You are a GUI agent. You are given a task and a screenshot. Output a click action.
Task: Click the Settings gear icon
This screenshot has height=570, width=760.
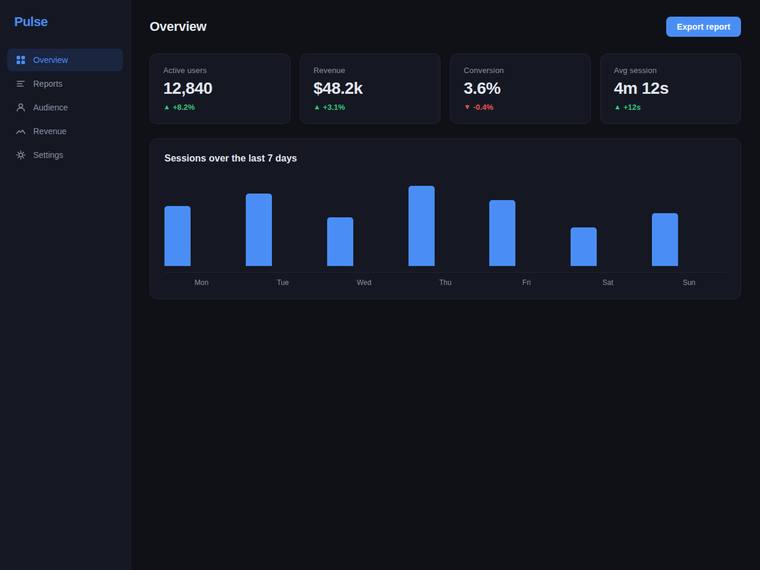20,155
